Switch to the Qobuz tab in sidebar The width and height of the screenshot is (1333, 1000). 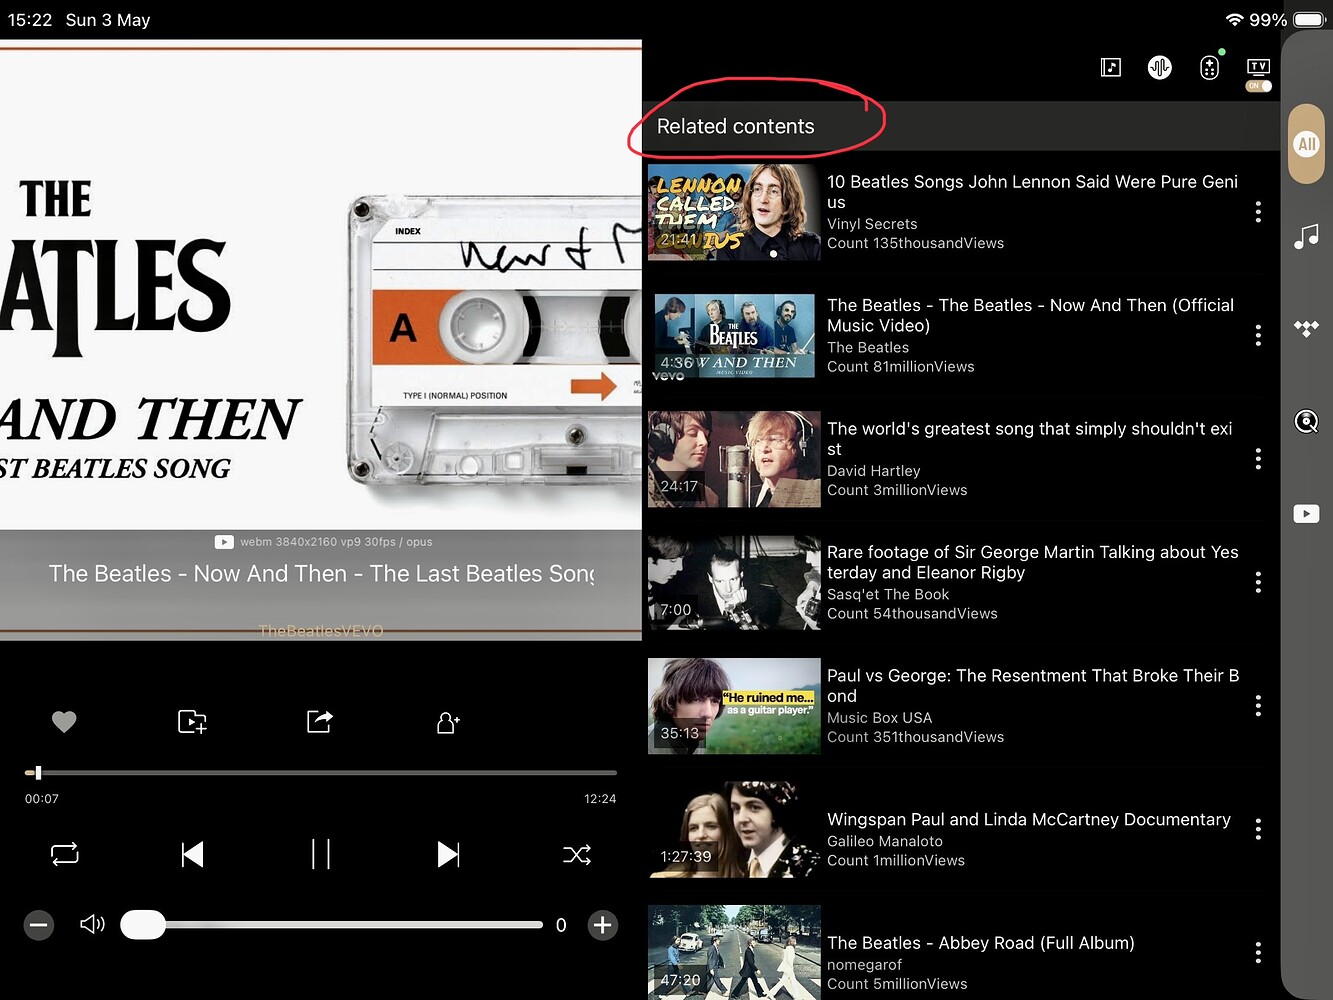click(x=1306, y=421)
